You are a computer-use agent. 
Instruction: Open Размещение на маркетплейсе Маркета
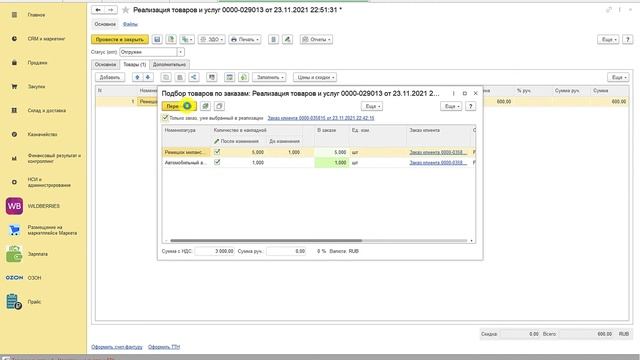click(52, 230)
